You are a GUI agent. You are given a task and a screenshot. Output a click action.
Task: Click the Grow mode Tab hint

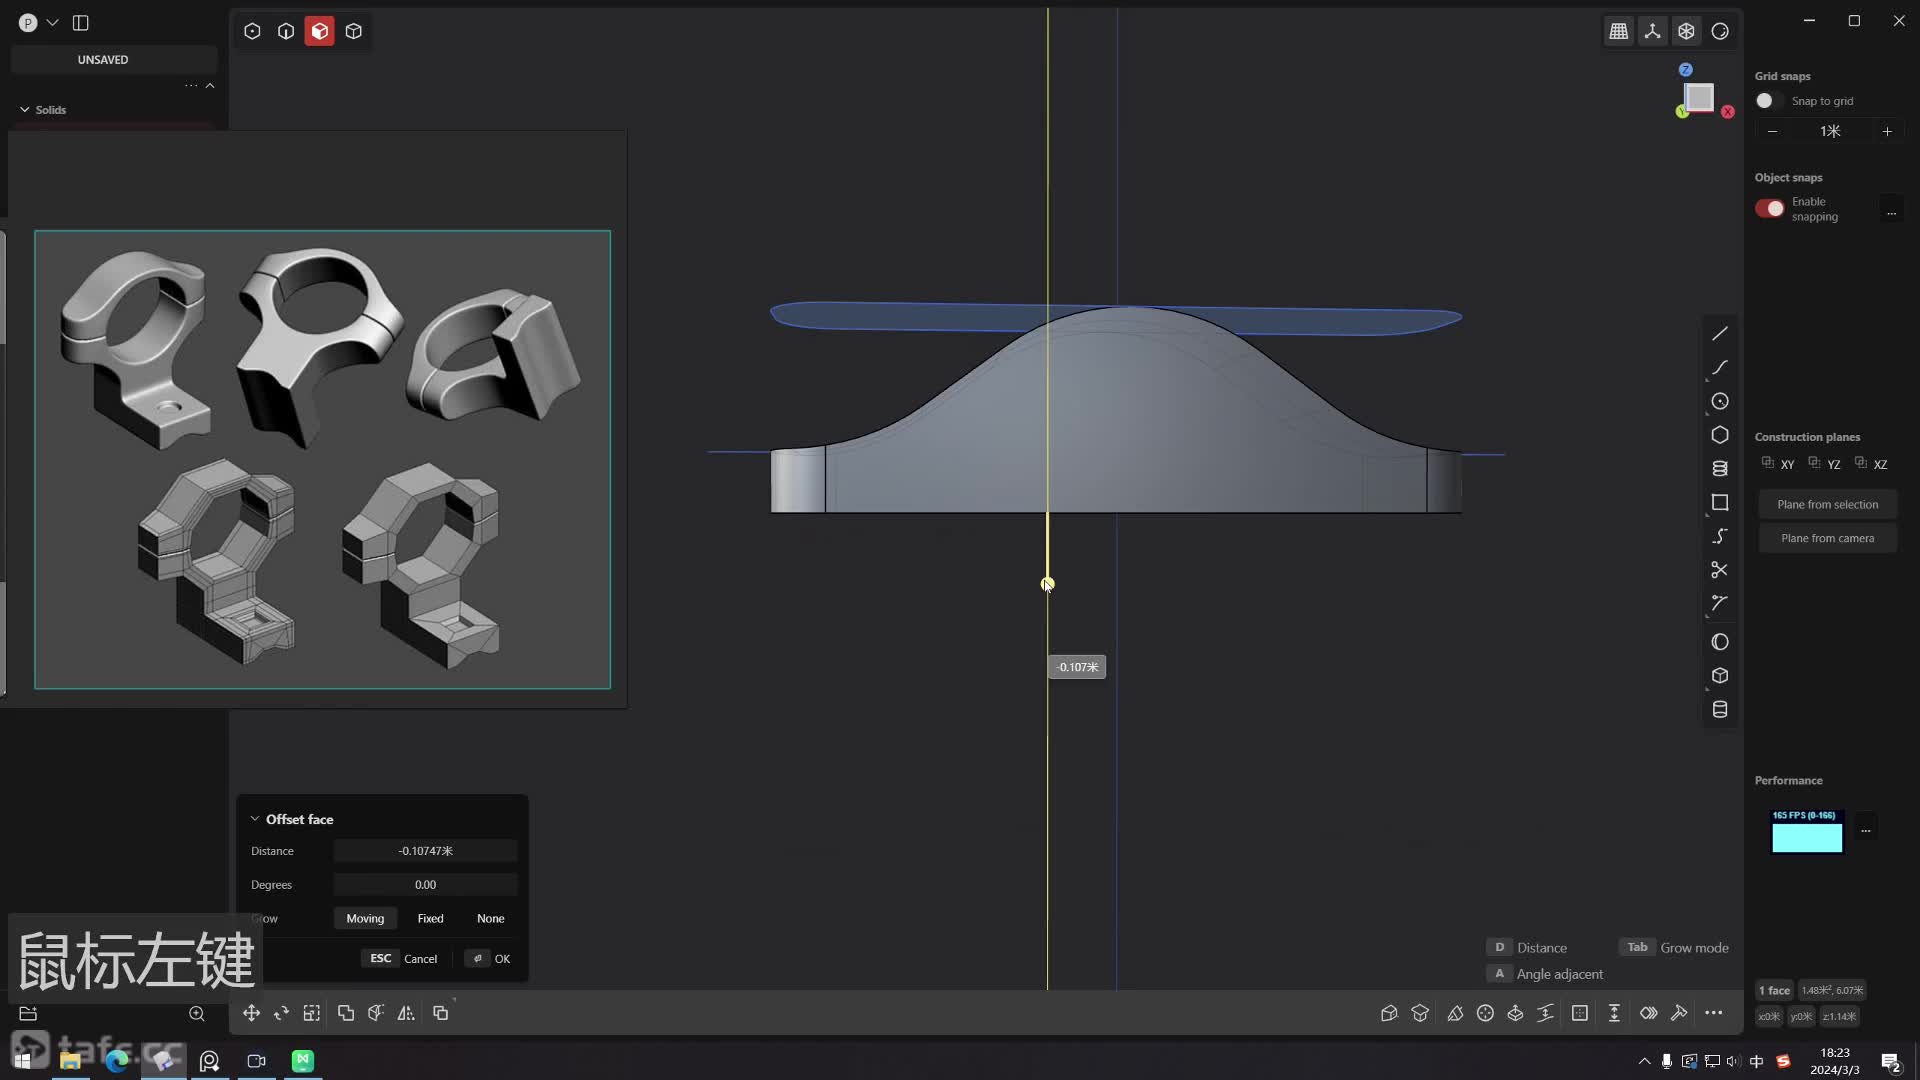1674,948
